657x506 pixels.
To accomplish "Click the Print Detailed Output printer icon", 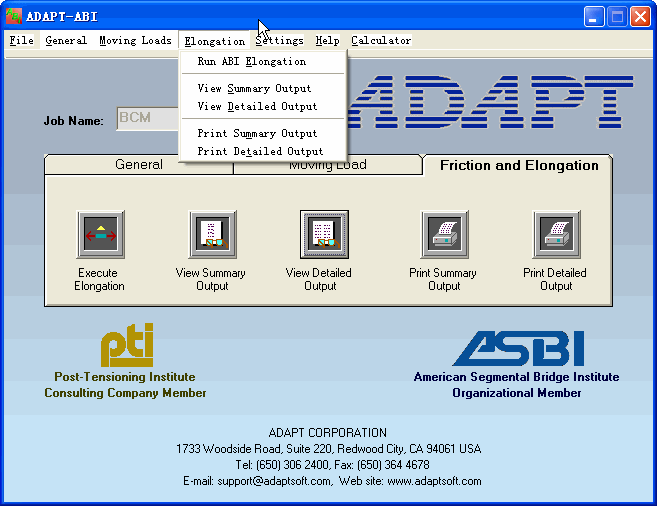I will tap(556, 235).
